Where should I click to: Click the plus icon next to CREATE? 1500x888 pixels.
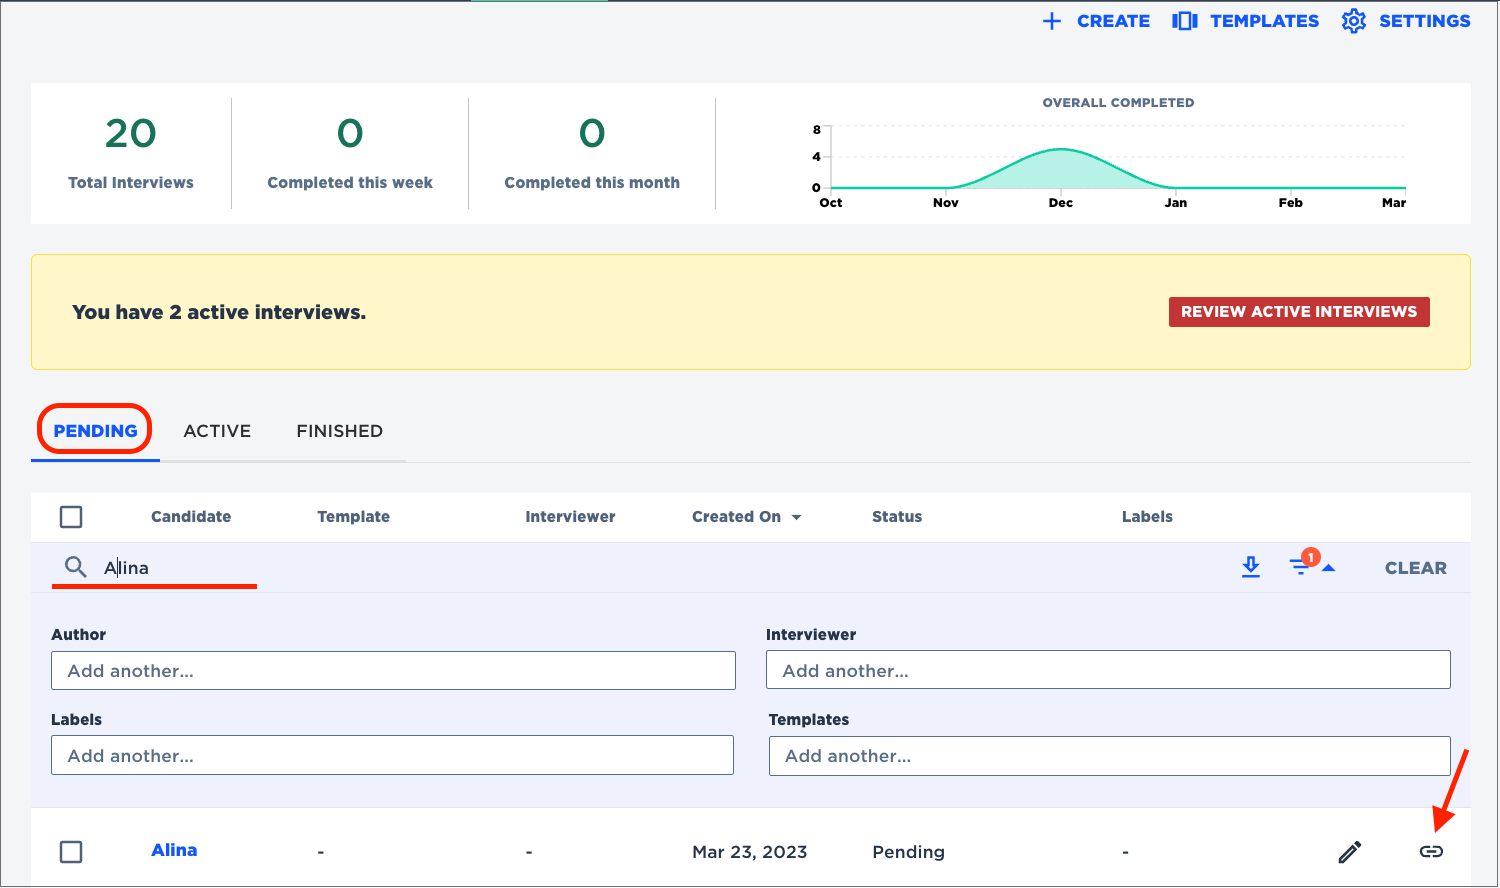click(x=1052, y=21)
